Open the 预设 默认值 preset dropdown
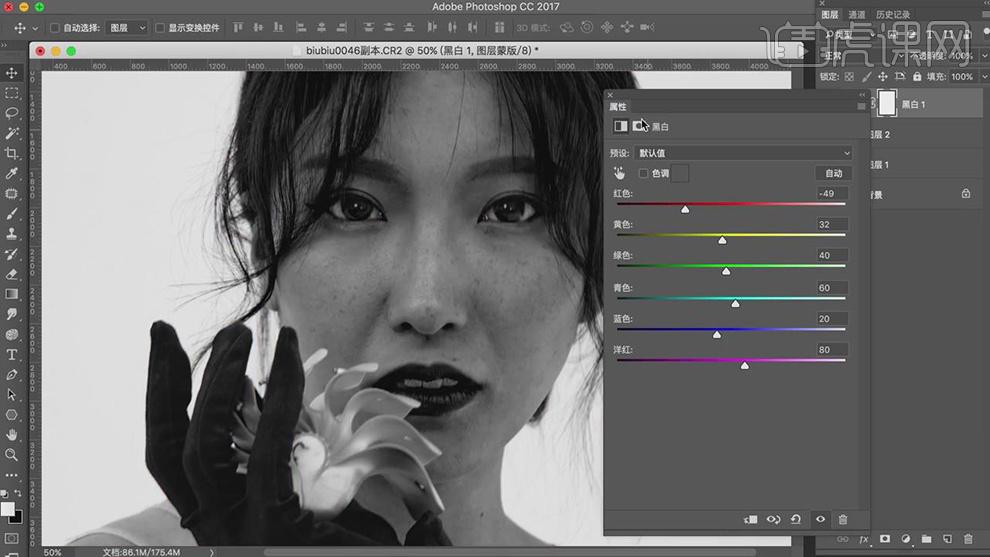 coord(743,153)
